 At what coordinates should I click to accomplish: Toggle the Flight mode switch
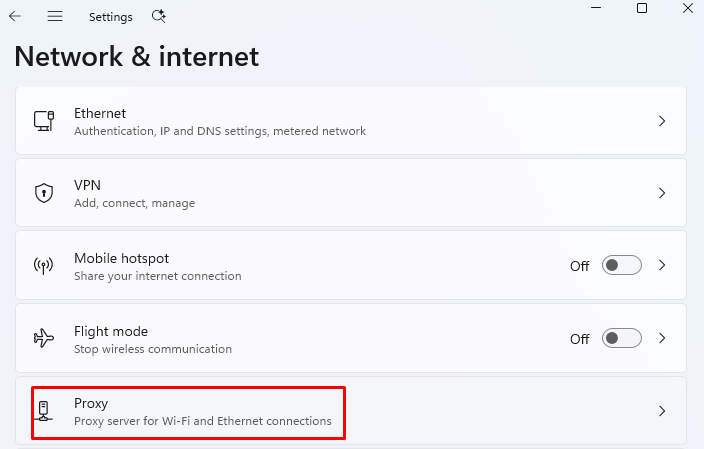621,338
